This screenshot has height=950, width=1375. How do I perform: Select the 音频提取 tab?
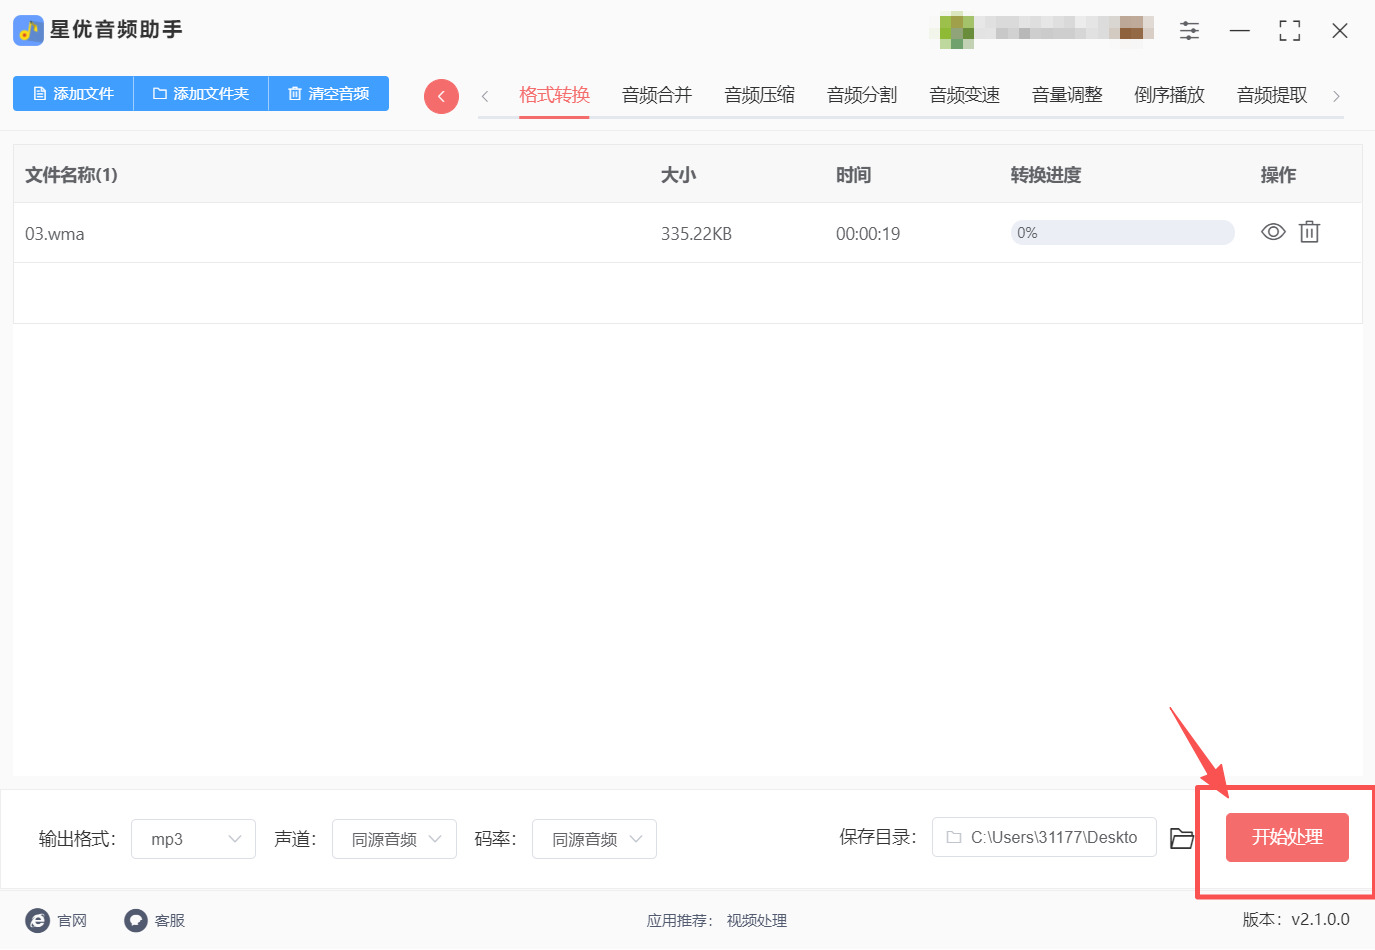coord(1271,94)
